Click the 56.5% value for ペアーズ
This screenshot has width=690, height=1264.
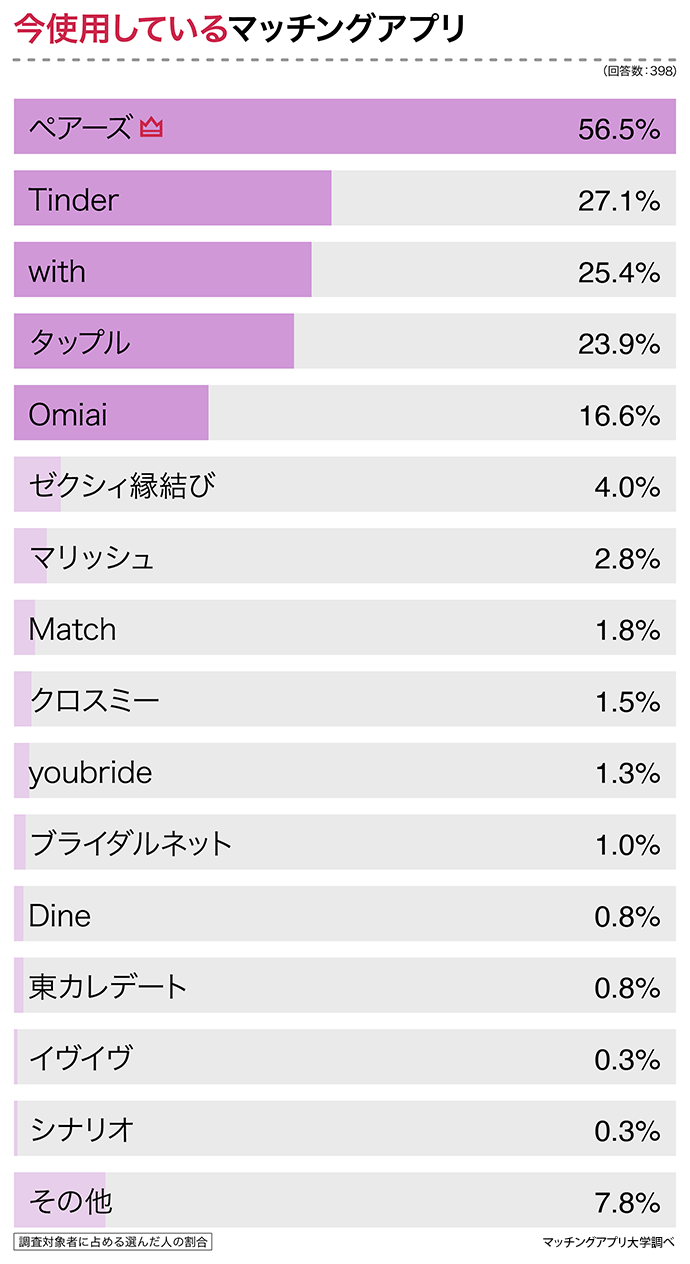tap(619, 130)
